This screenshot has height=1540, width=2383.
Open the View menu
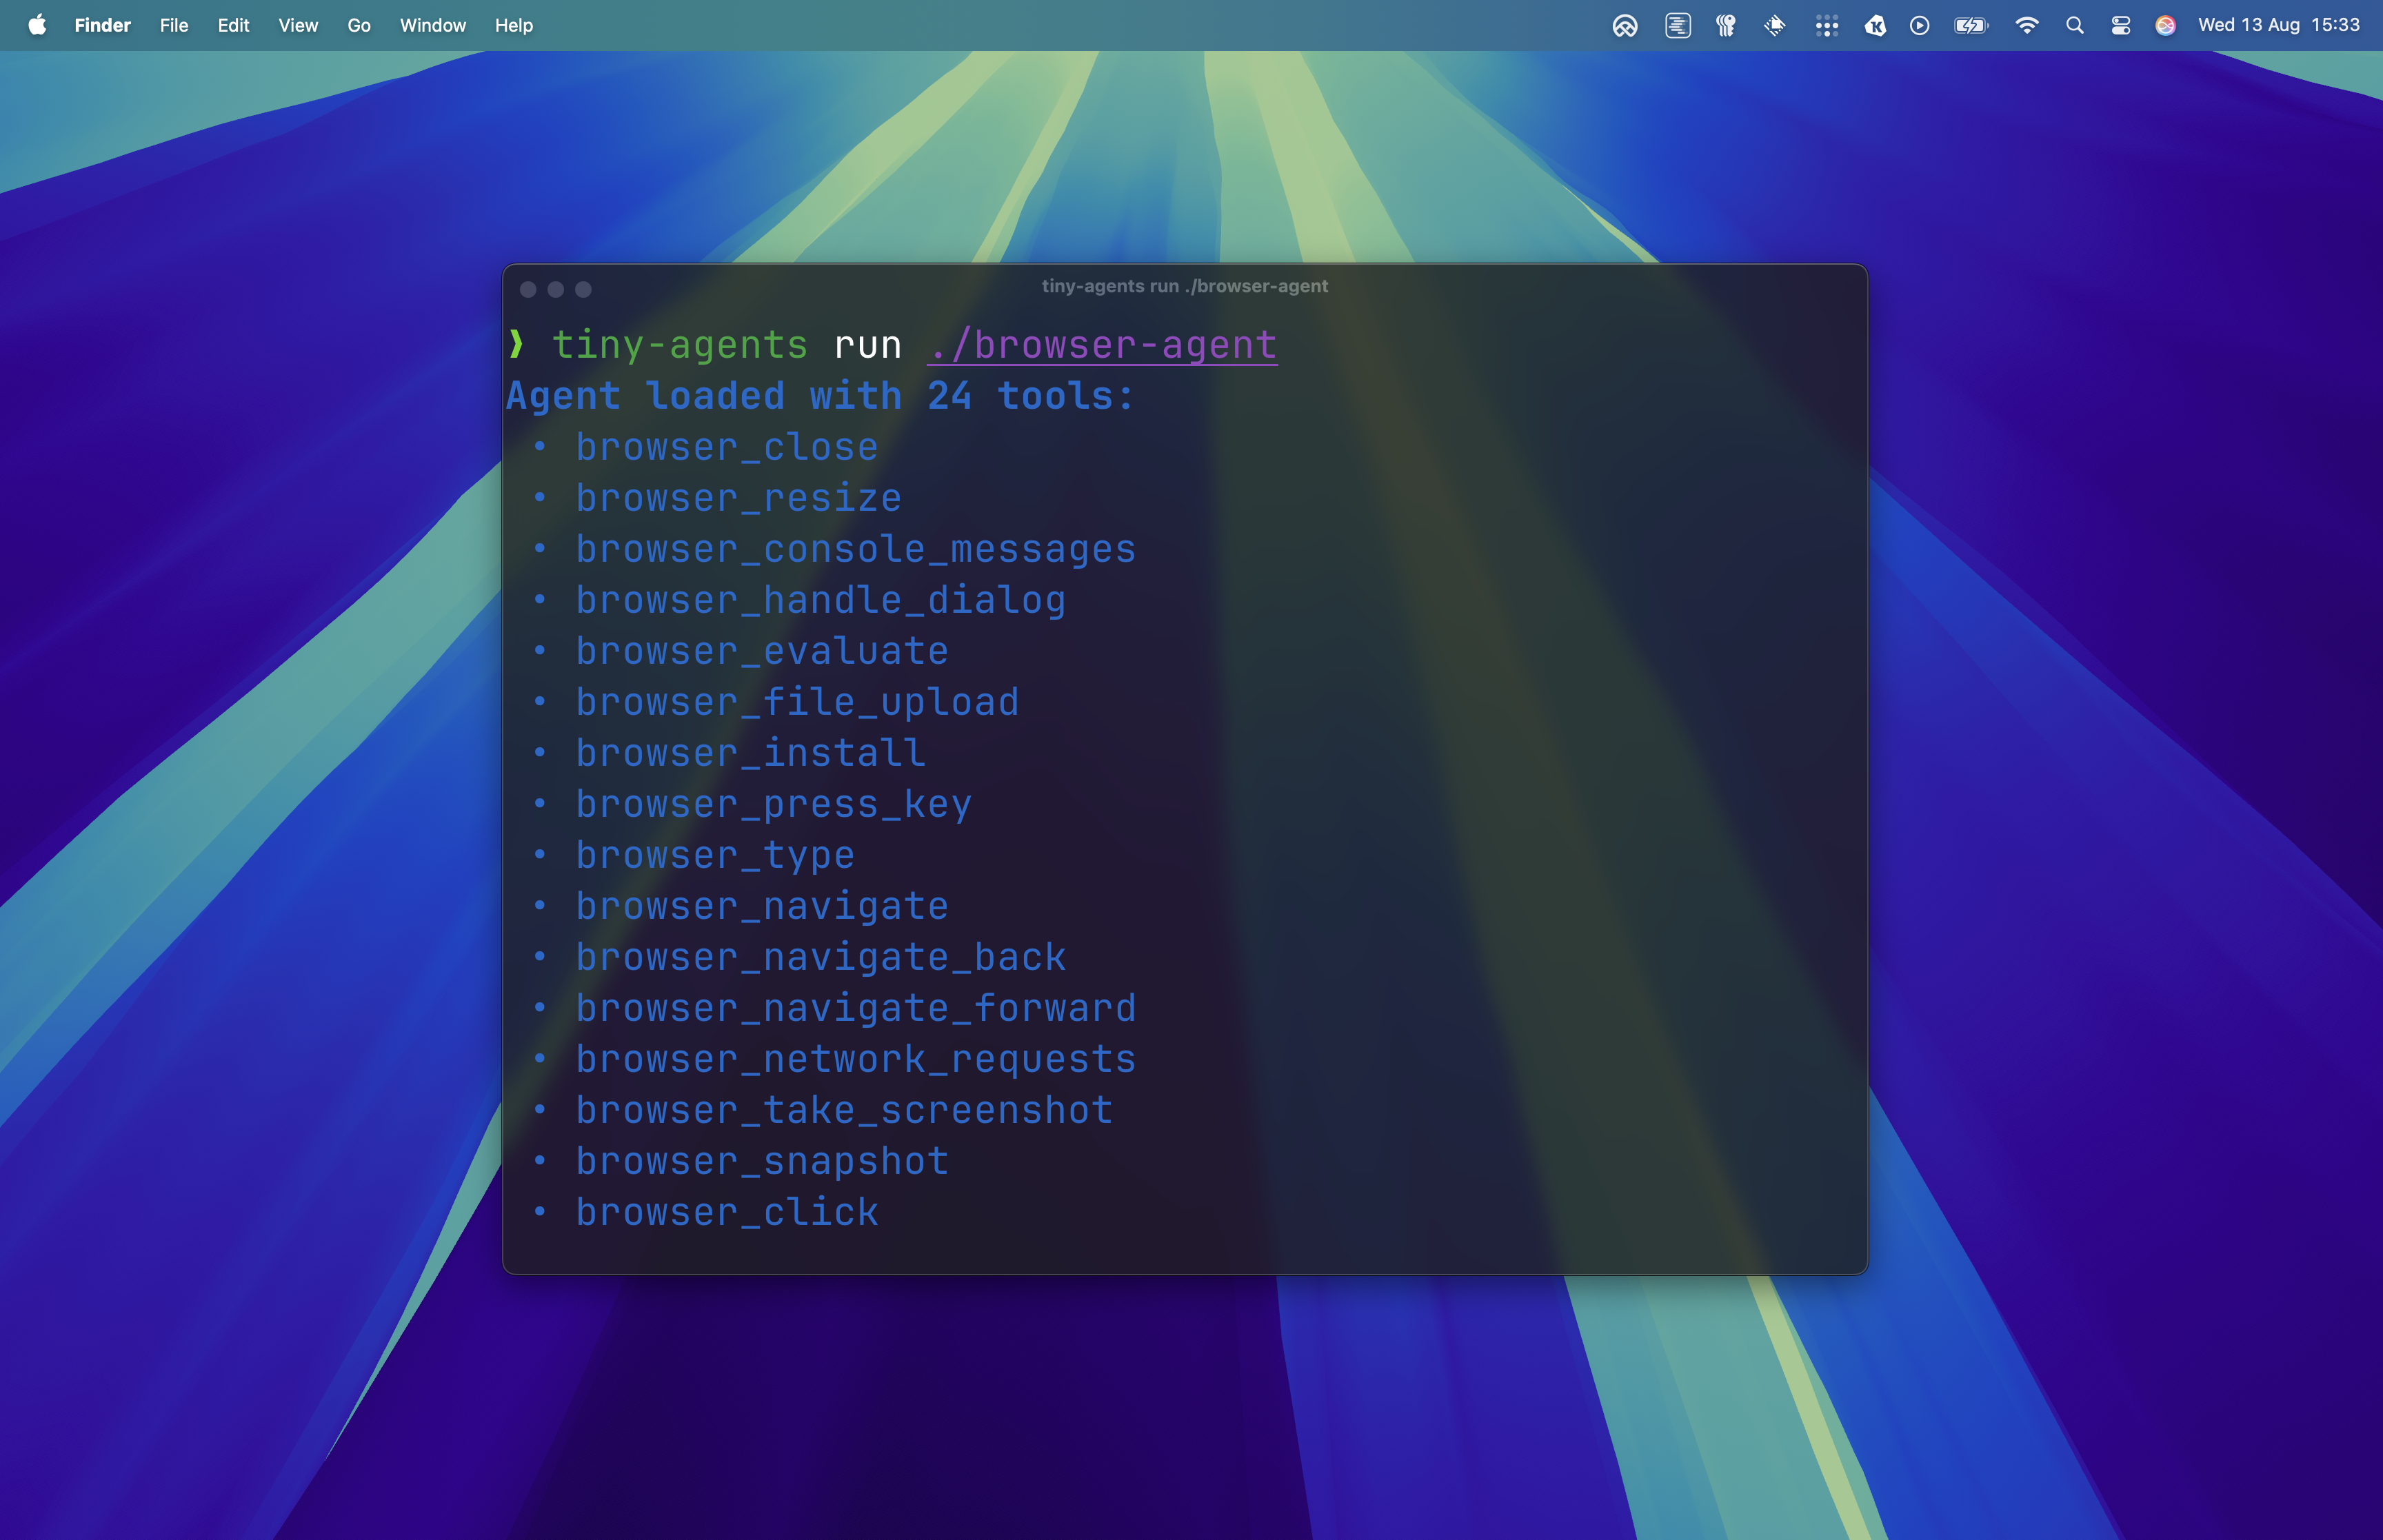298,25
